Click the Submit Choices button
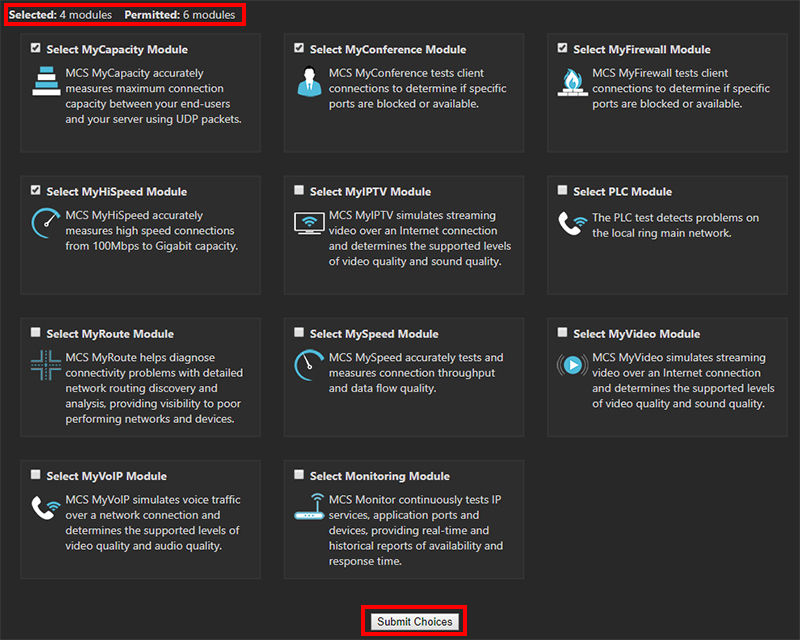 coord(413,620)
